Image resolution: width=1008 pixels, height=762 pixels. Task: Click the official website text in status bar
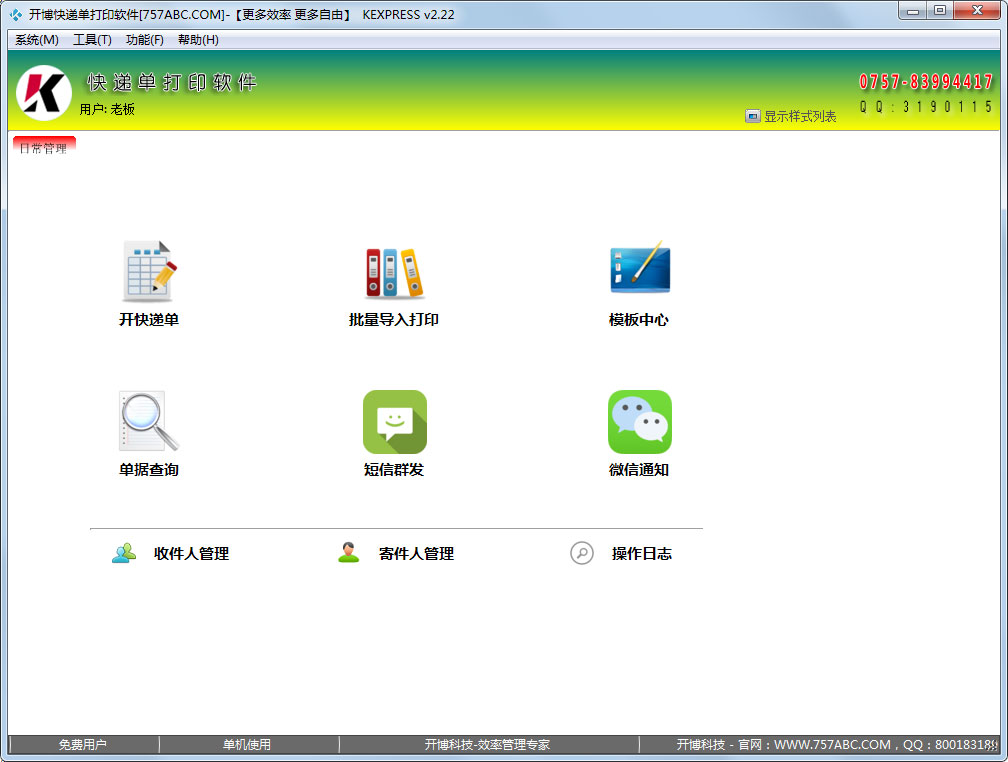[x=820, y=745]
